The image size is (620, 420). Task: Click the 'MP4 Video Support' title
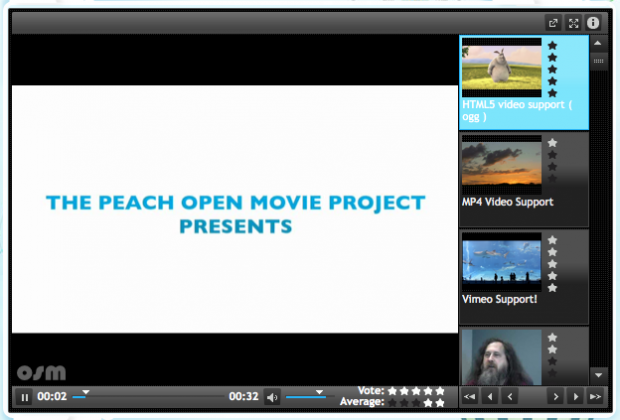(x=508, y=202)
